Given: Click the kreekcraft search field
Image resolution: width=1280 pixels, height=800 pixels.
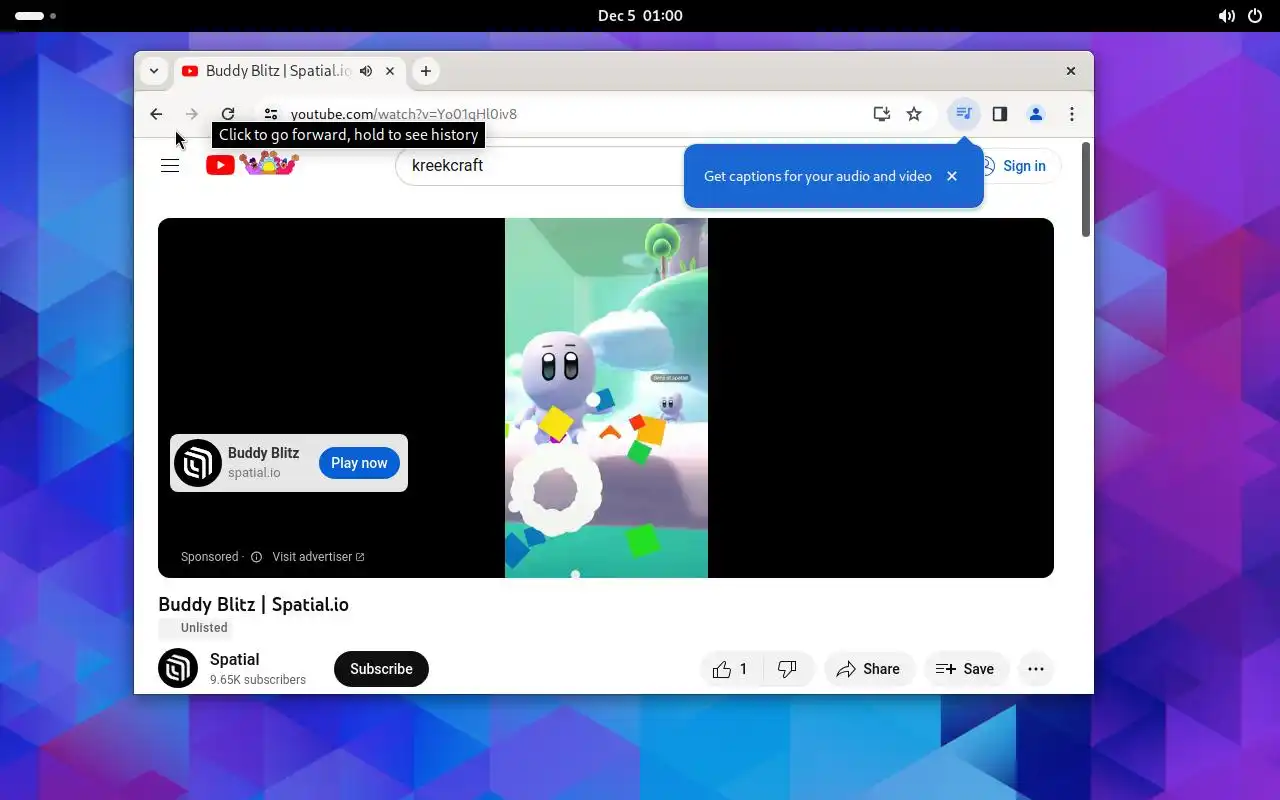Looking at the screenshot, I should point(540,165).
